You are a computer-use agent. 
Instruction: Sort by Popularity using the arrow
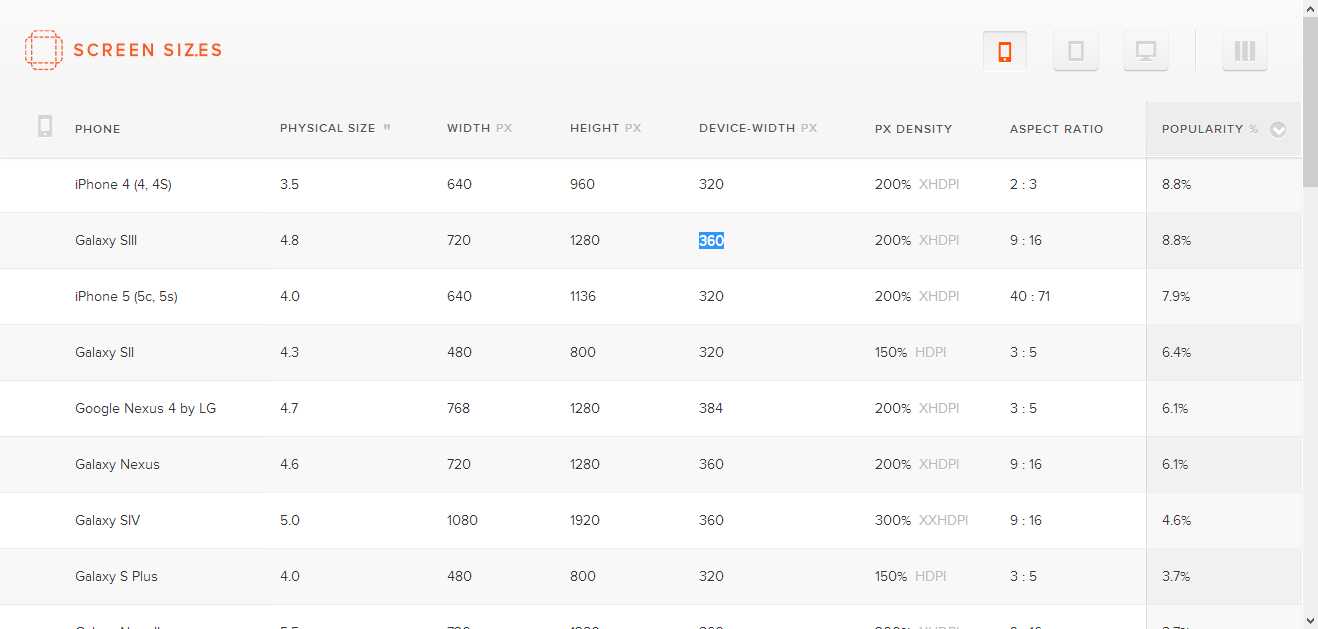coord(1278,129)
